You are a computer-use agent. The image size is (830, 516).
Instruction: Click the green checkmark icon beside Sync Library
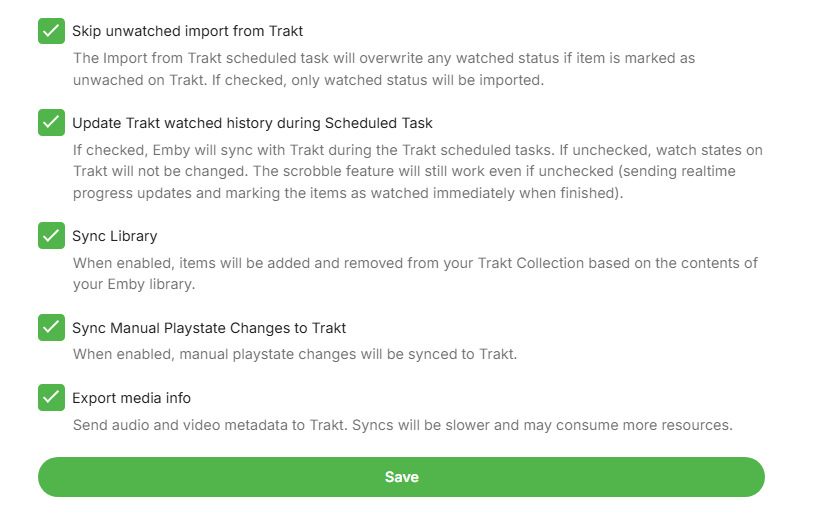tap(51, 236)
